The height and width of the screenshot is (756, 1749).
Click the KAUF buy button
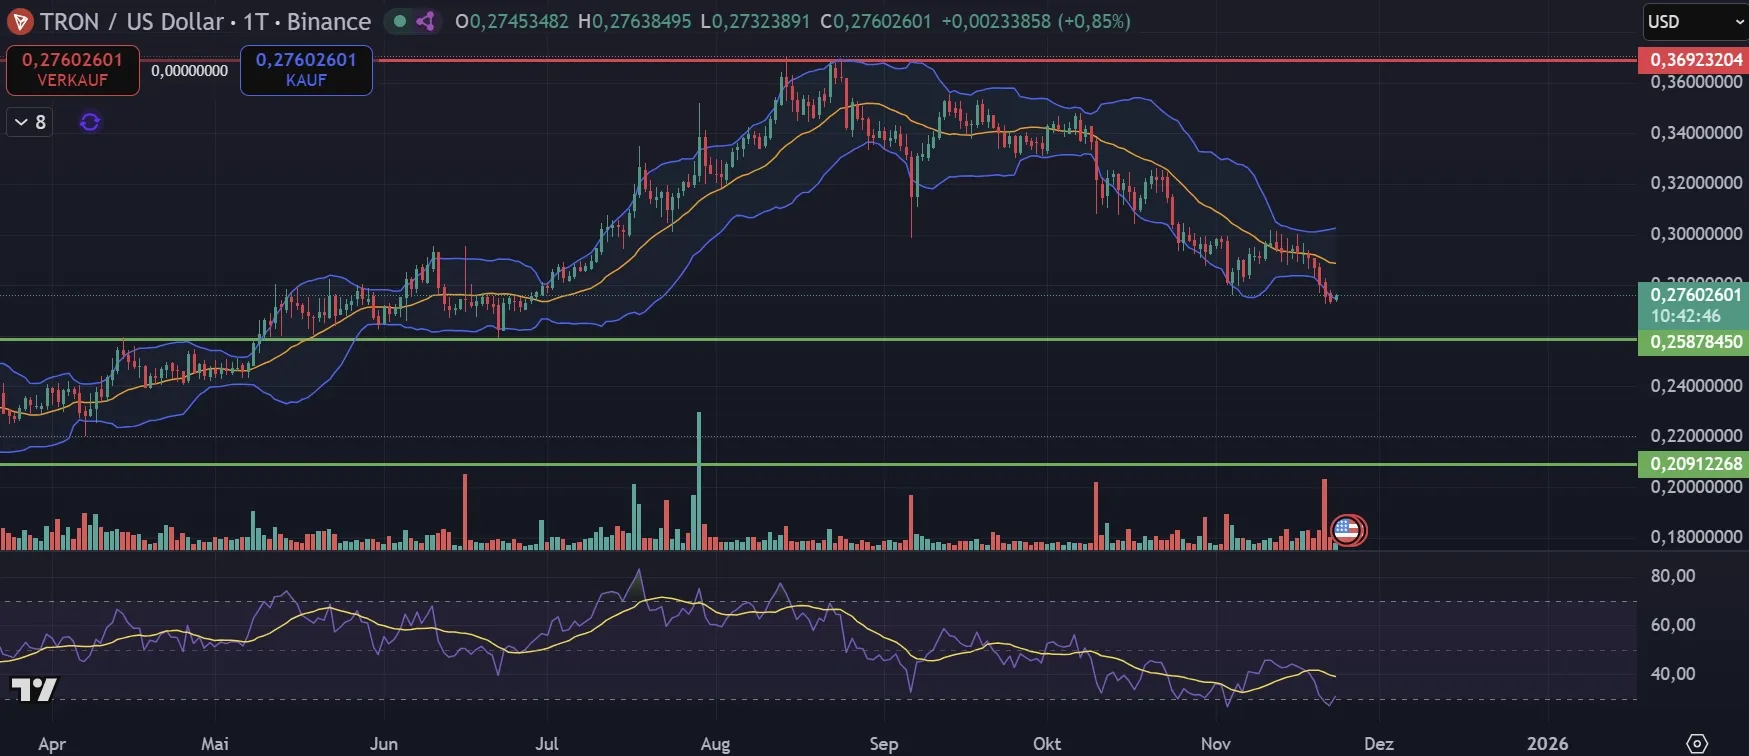306,70
